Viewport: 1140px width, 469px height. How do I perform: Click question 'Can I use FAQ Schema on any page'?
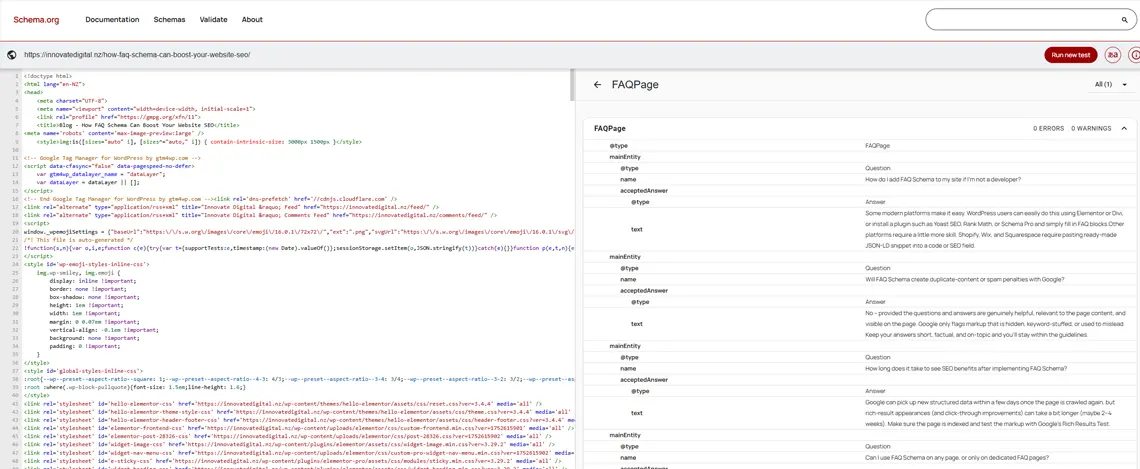coord(957,457)
